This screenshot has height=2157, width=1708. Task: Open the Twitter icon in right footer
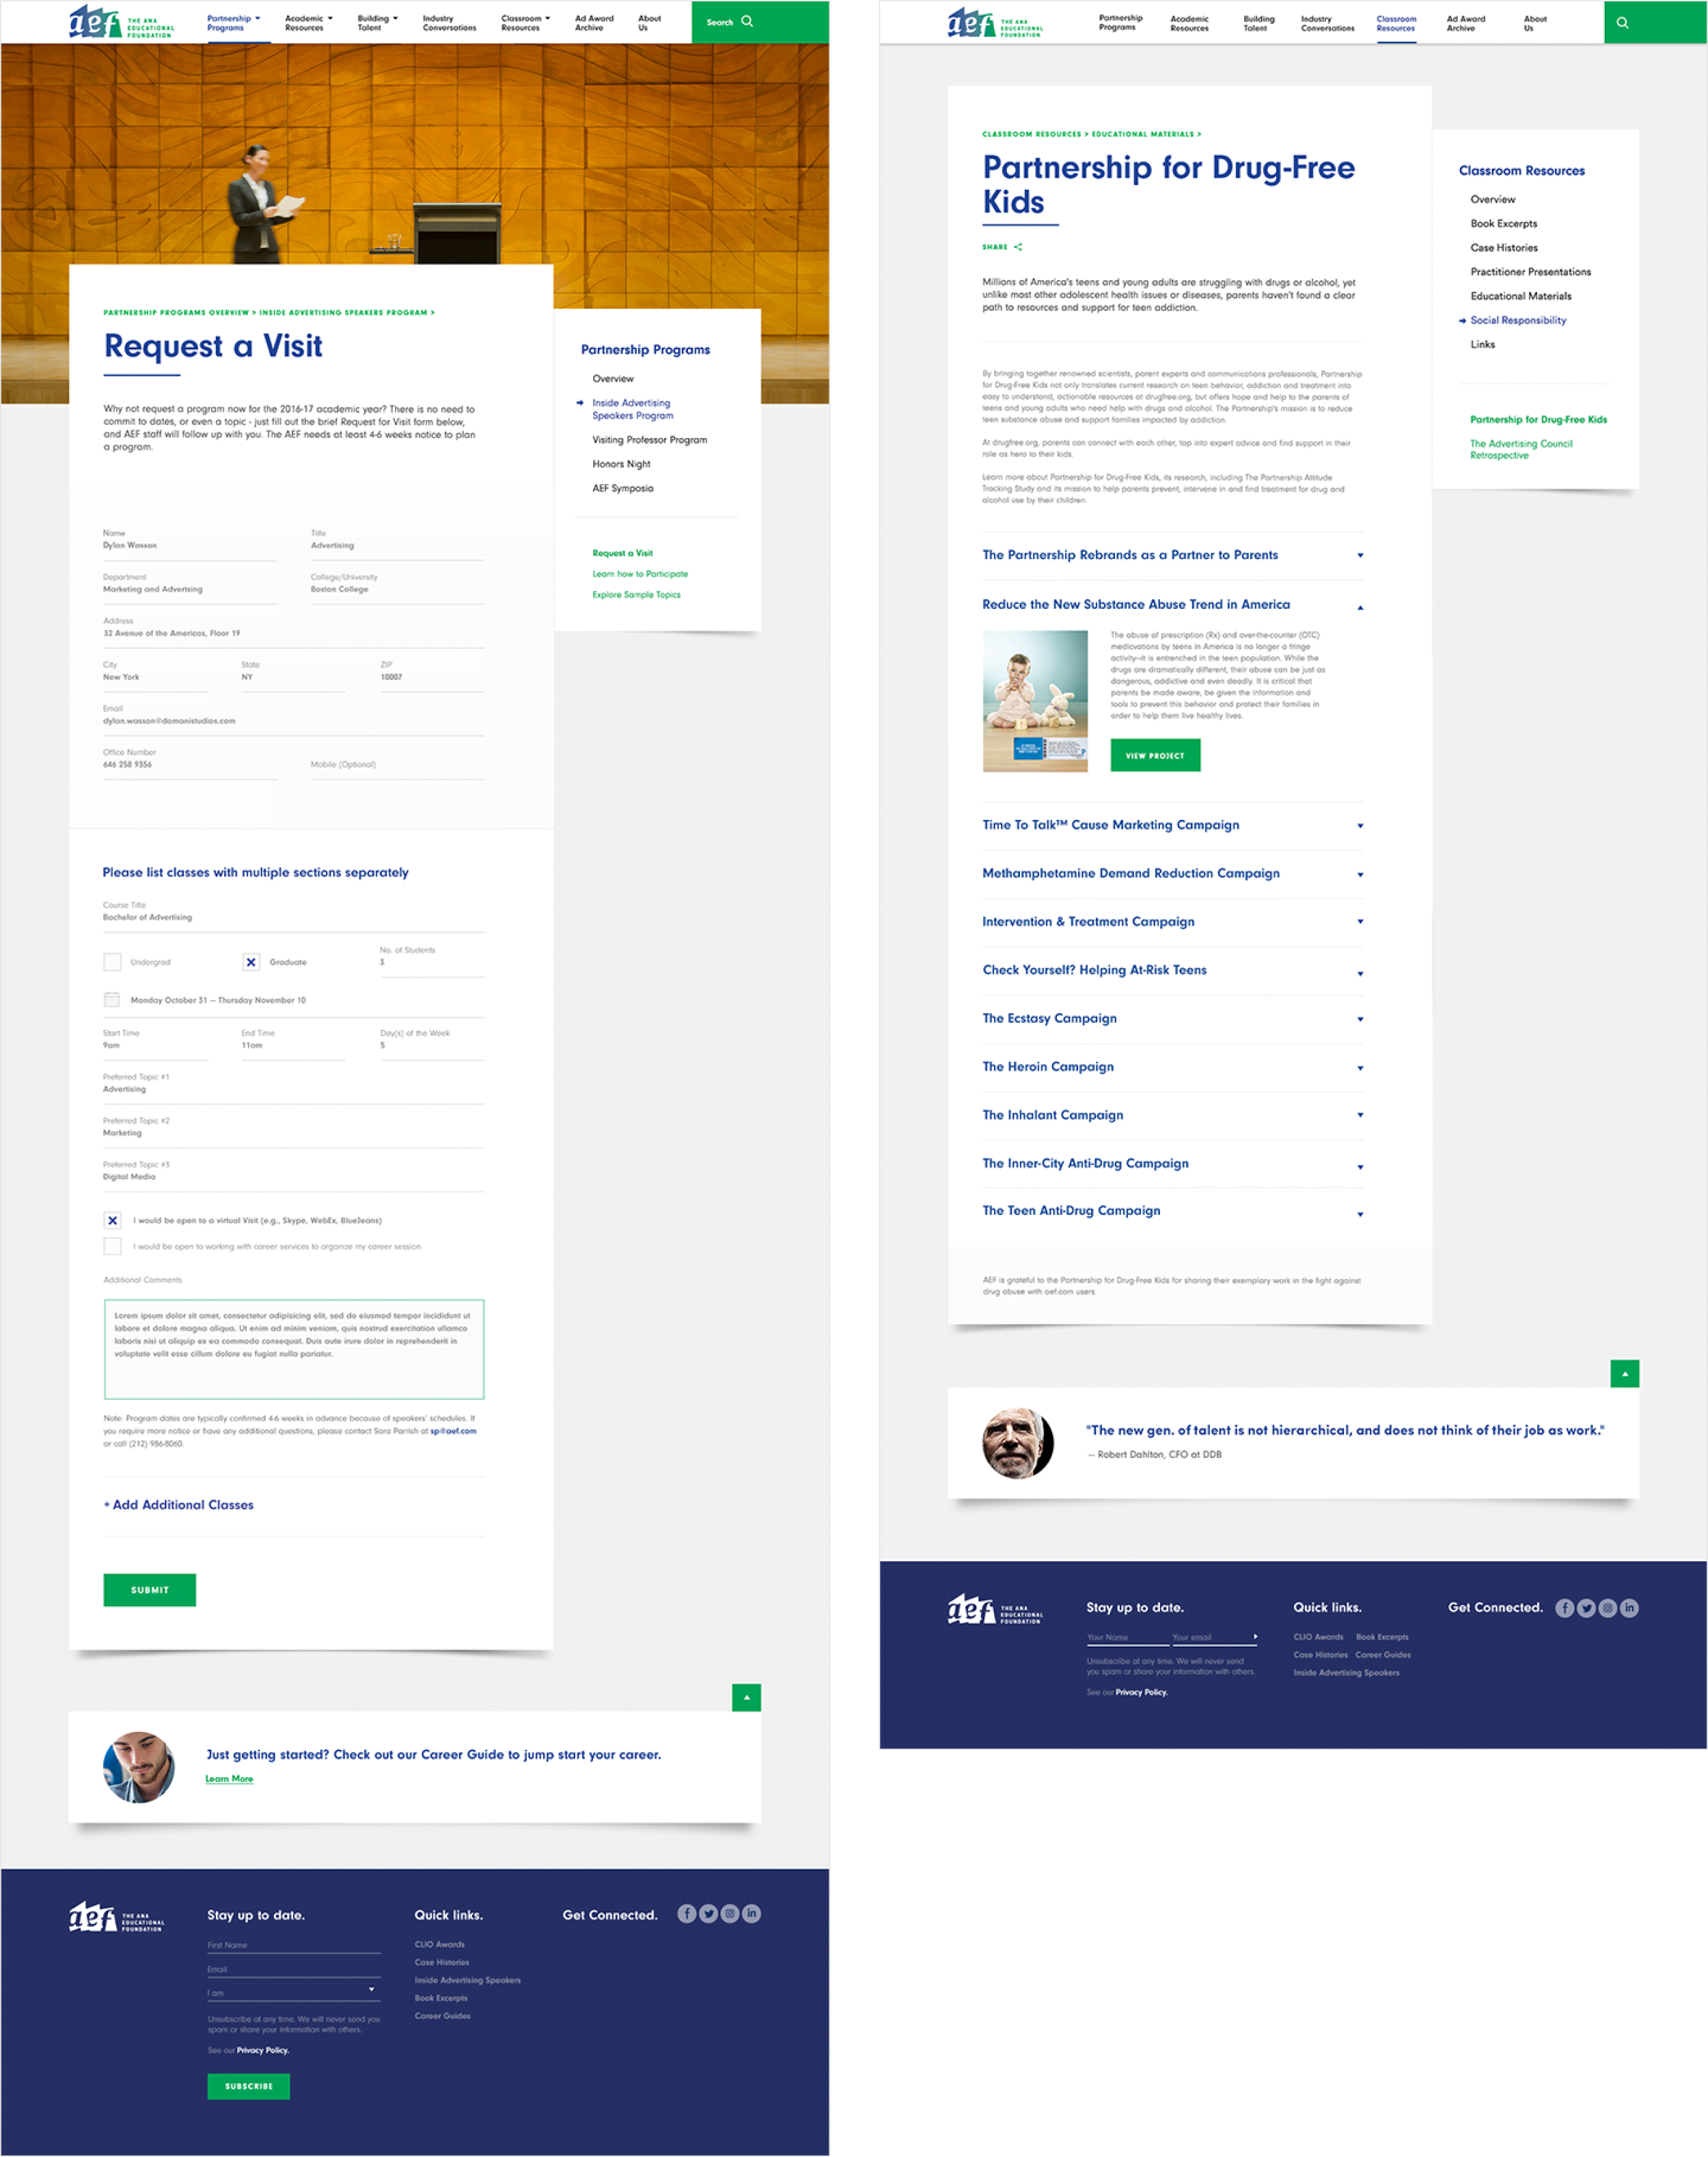[1586, 1608]
